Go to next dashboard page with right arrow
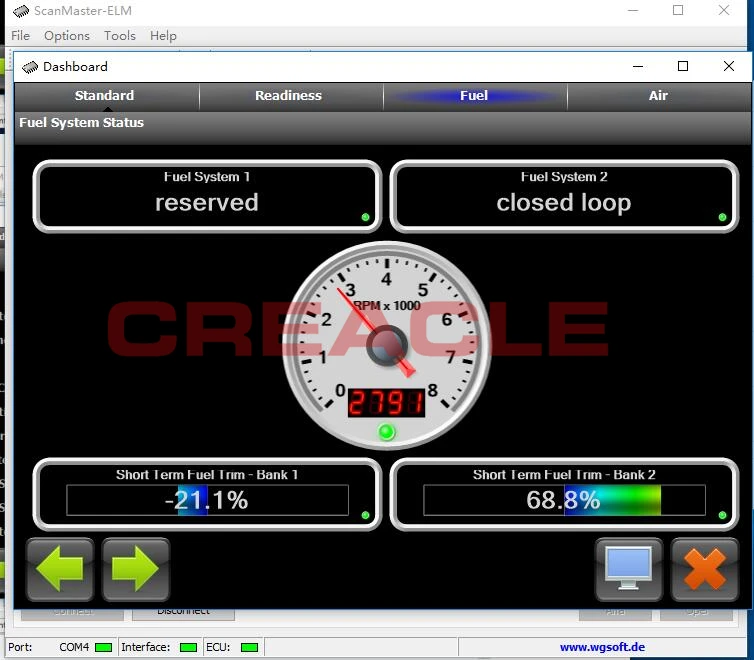This screenshot has height=660, width=754. [x=136, y=569]
